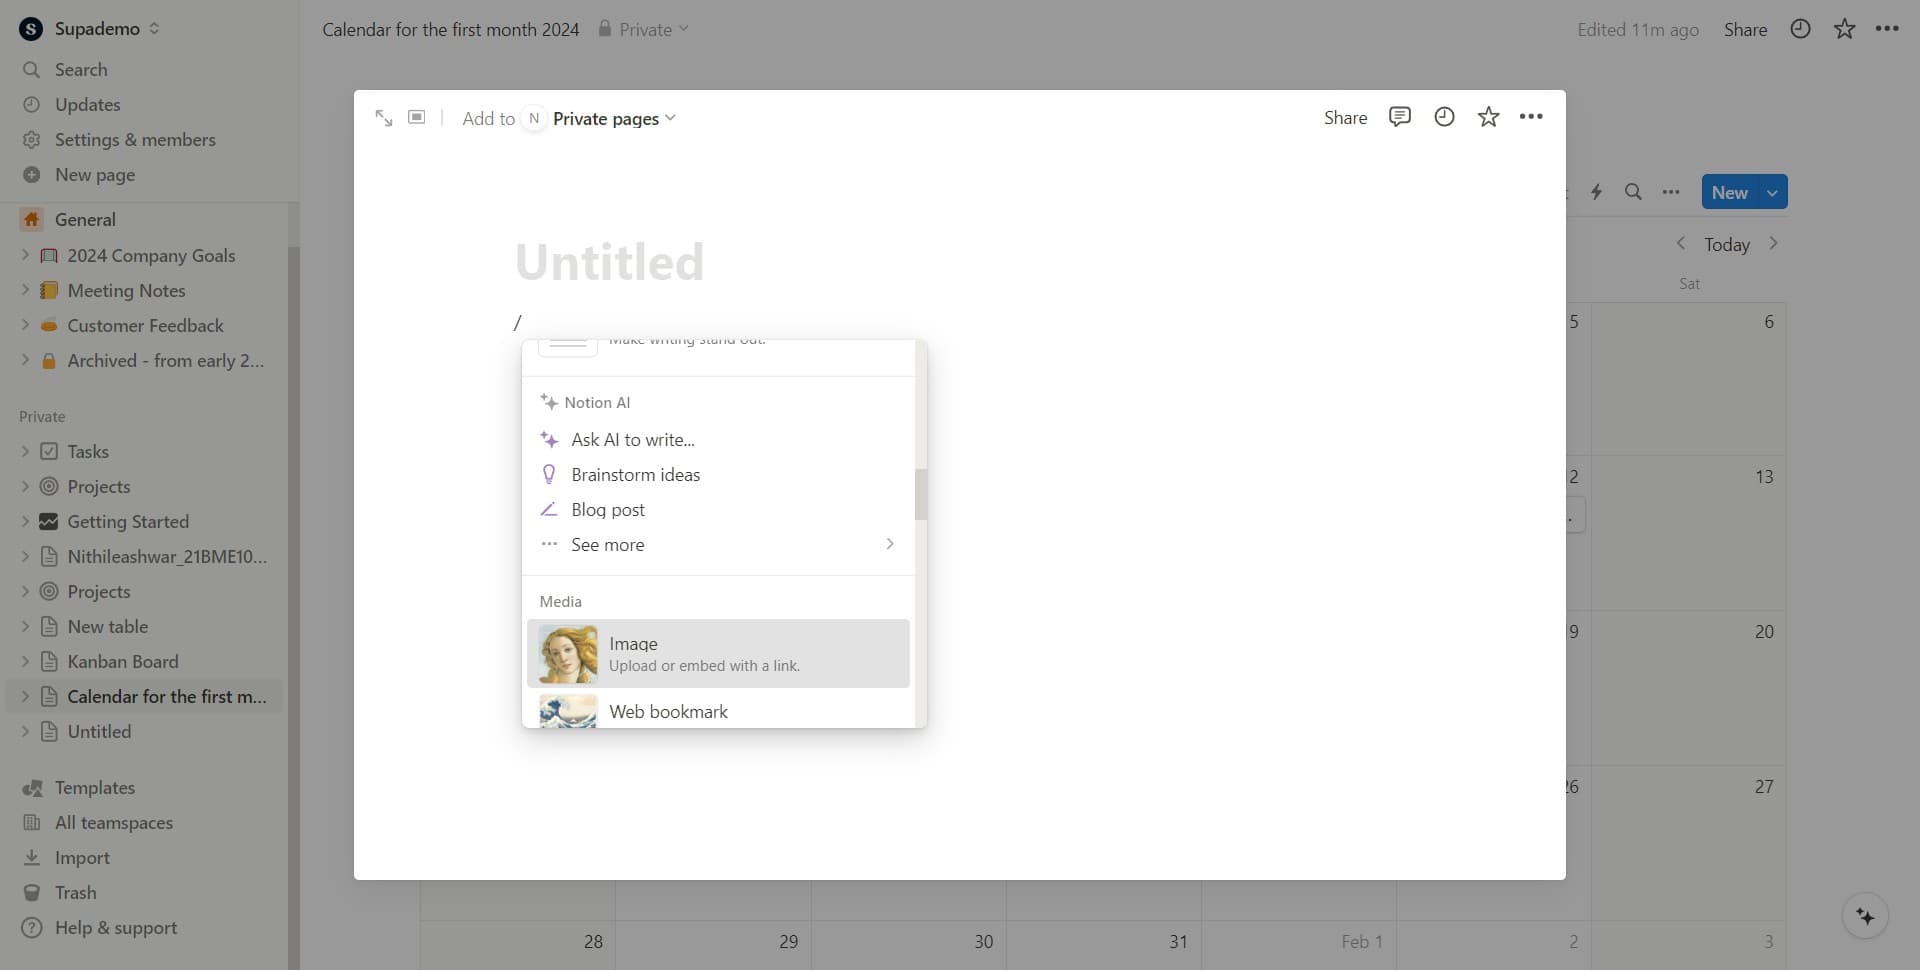The width and height of the screenshot is (1920, 970).
Task: Switch to side peek view
Action: [x=417, y=117]
